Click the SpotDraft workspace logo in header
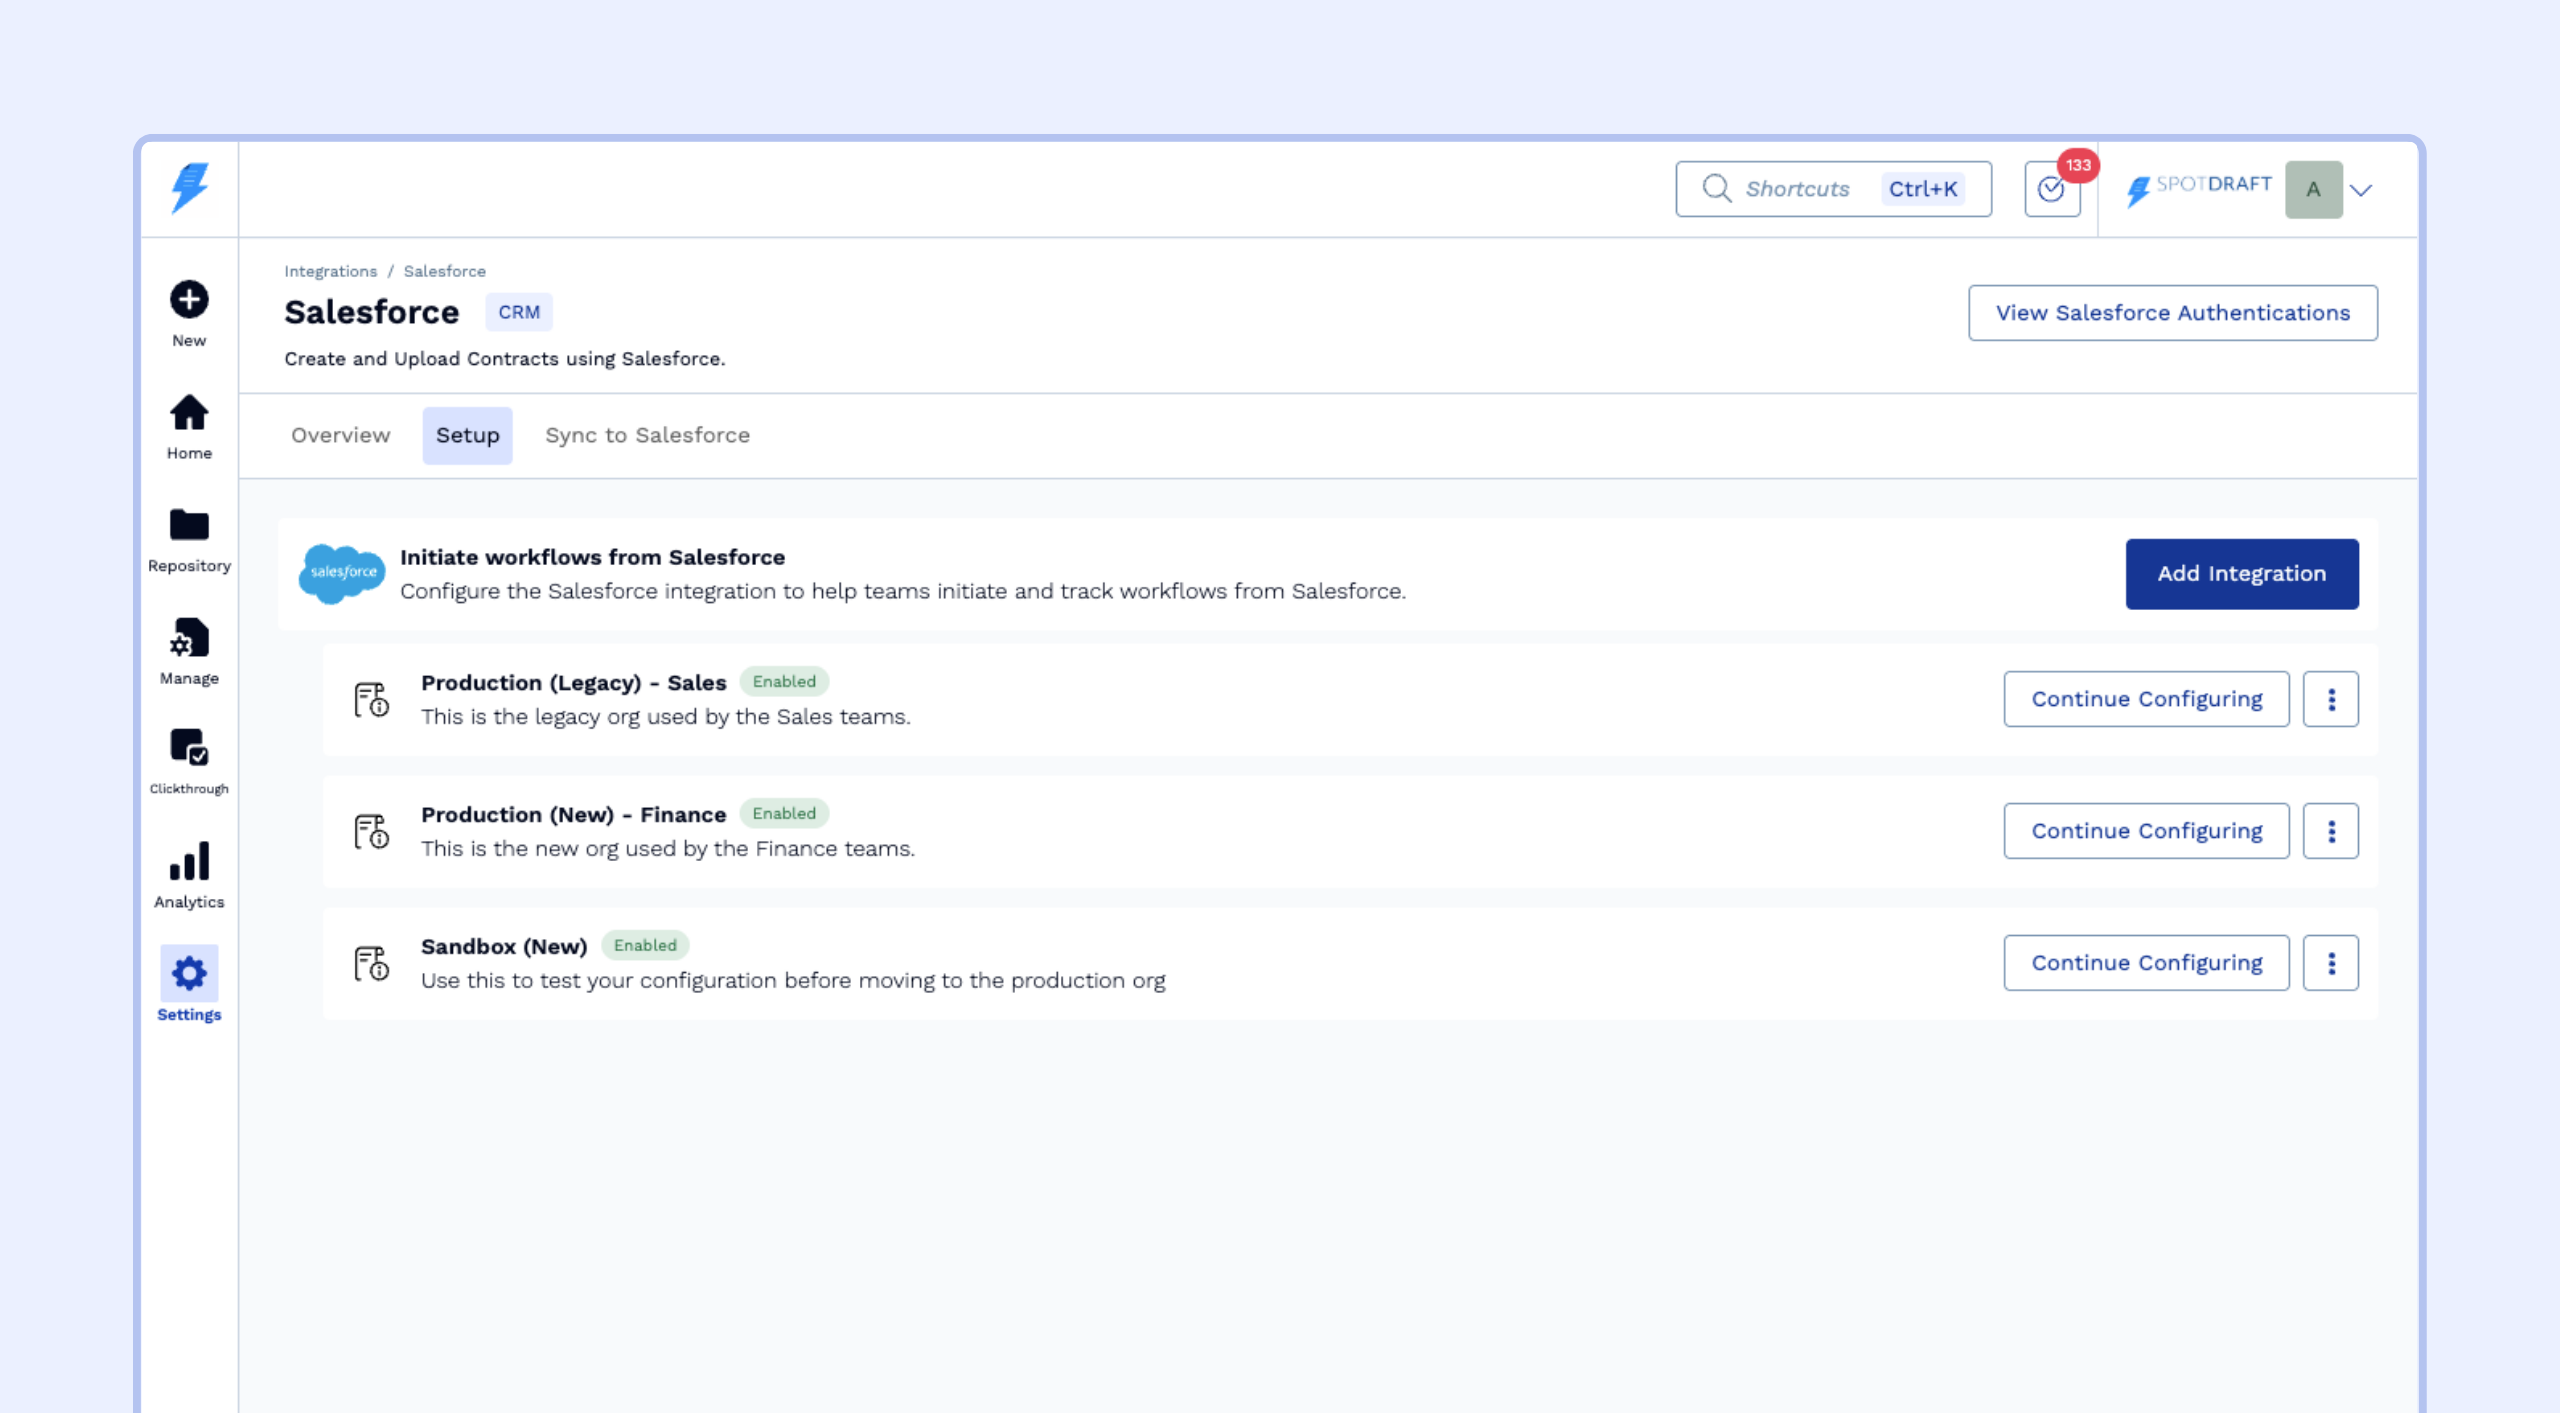 point(2198,188)
